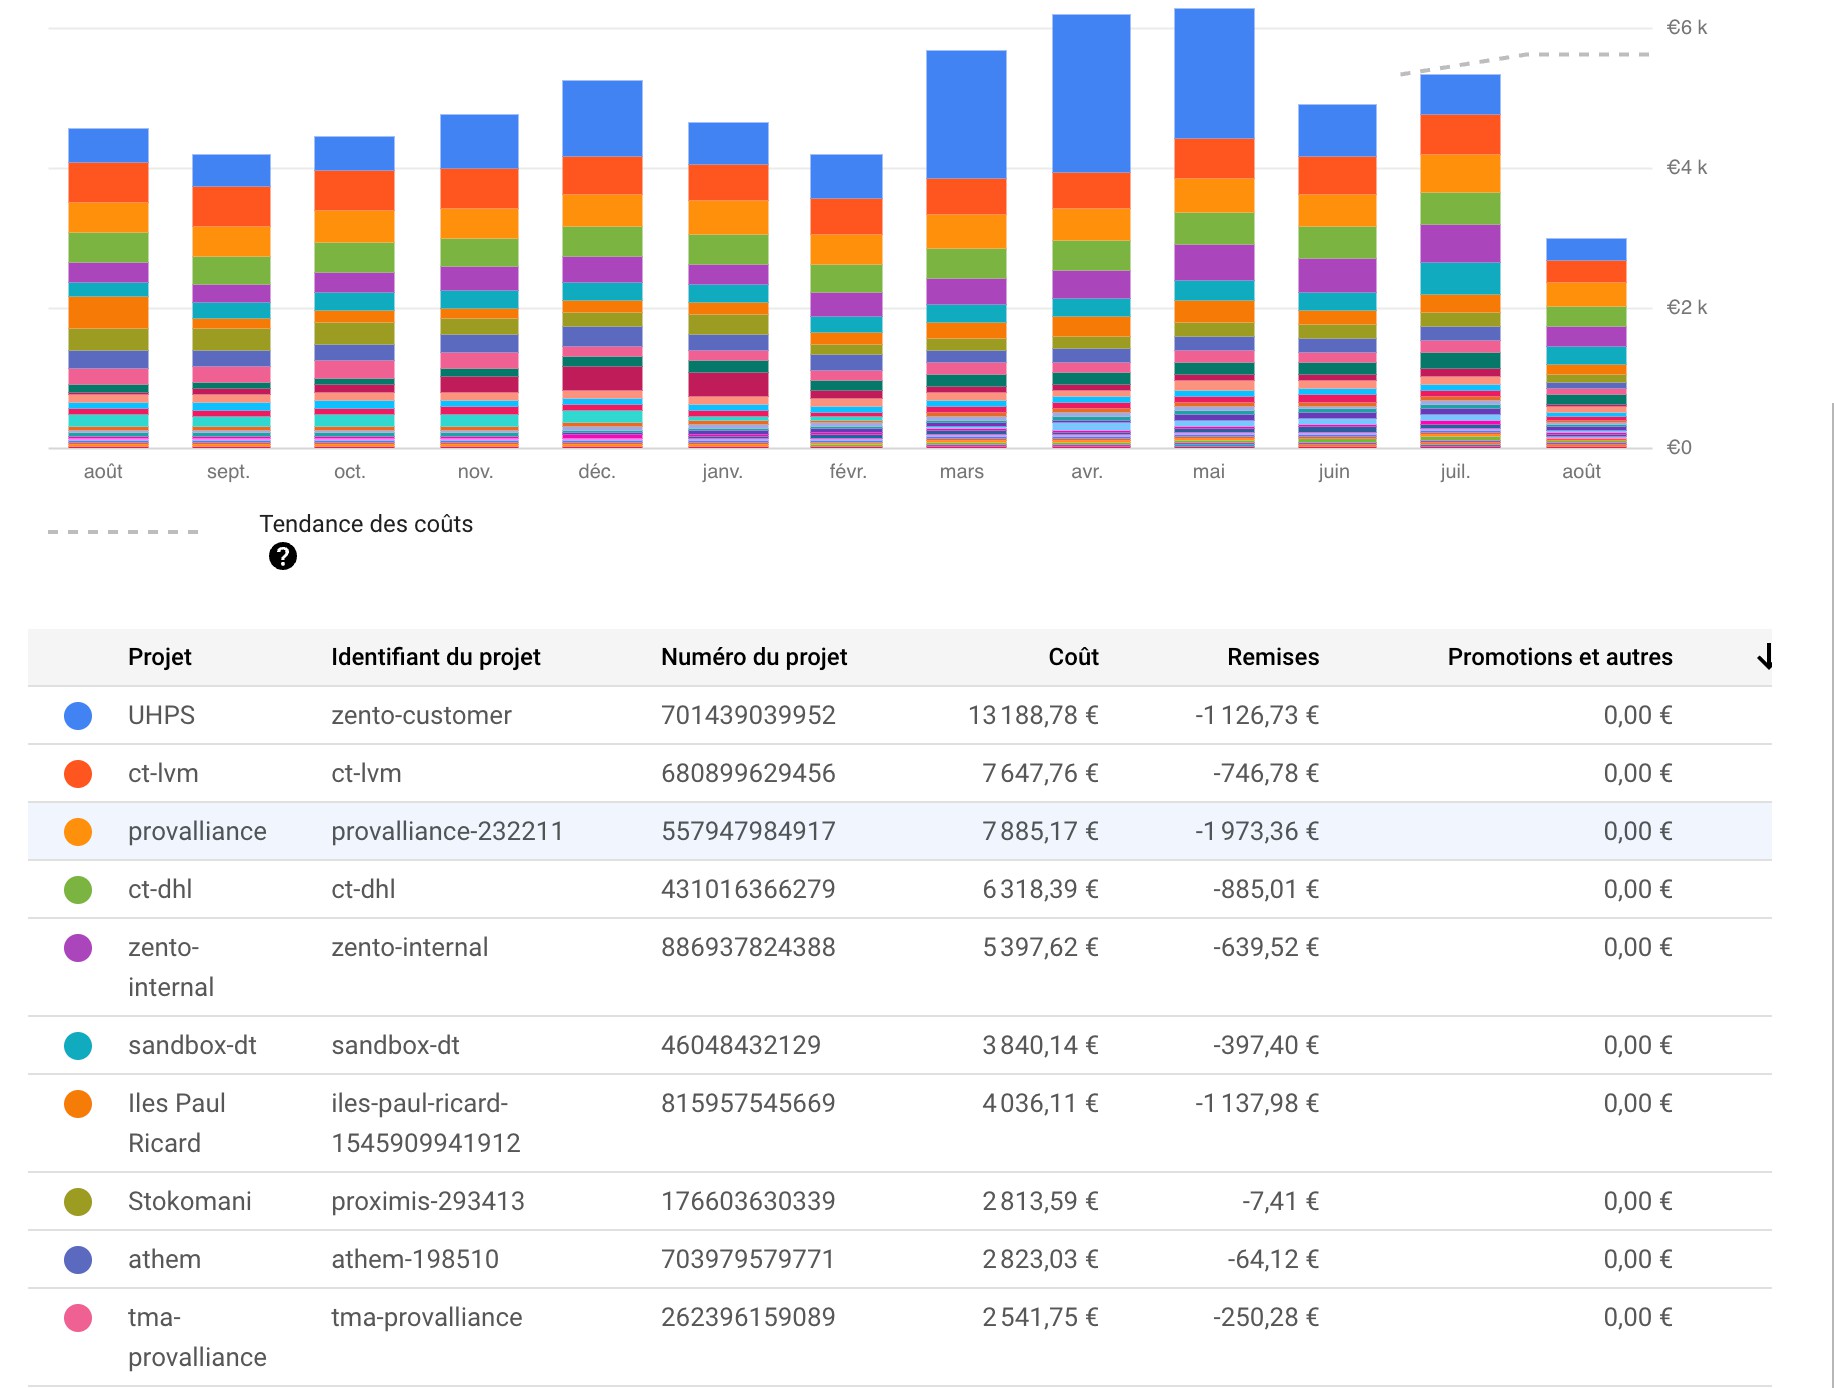This screenshot has width=1834, height=1388.
Task: Click the teal sandbox-dt legend dot
Action: [78, 1045]
